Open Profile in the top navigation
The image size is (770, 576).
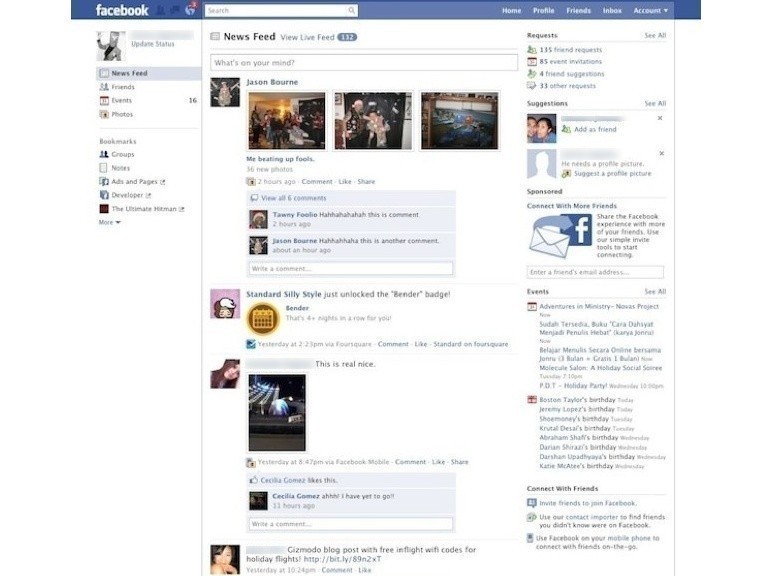tap(544, 10)
